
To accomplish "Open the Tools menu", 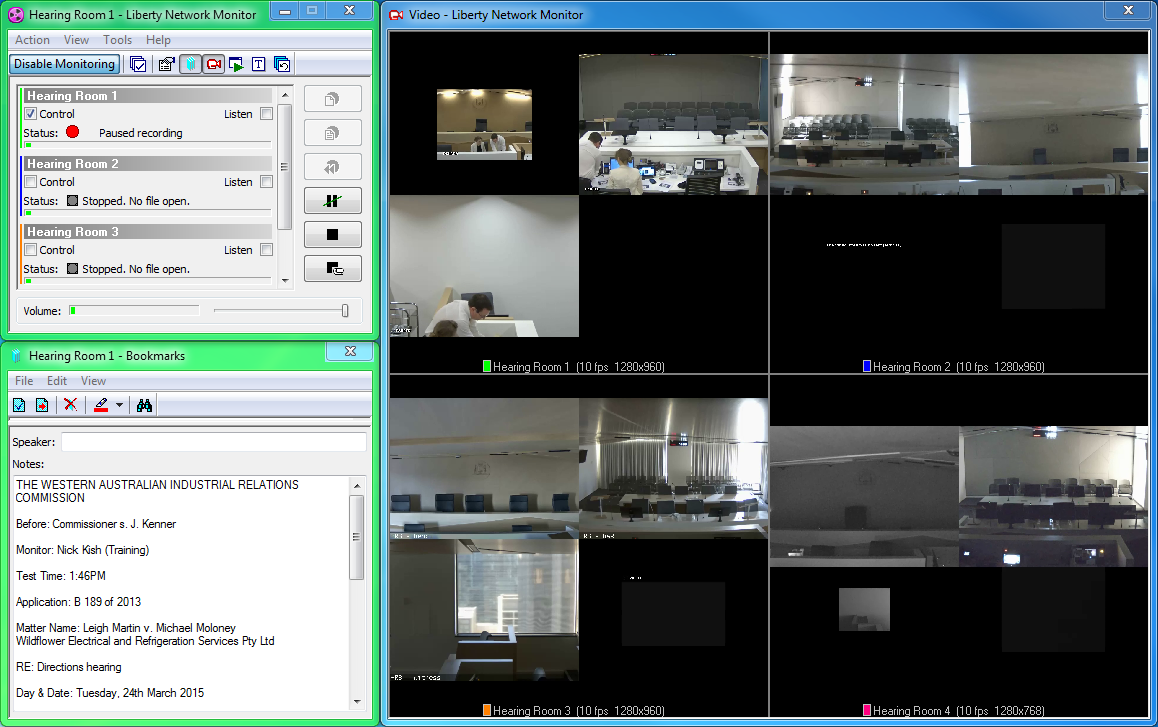I will click(117, 40).
